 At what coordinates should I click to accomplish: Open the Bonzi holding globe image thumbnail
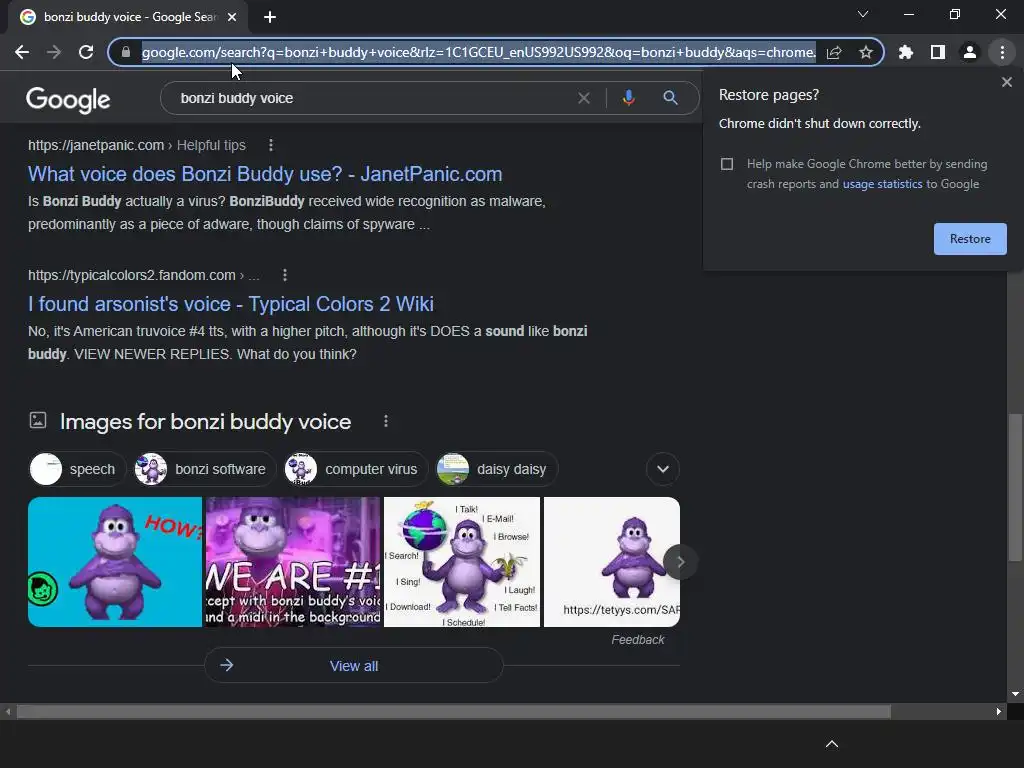pos(462,562)
